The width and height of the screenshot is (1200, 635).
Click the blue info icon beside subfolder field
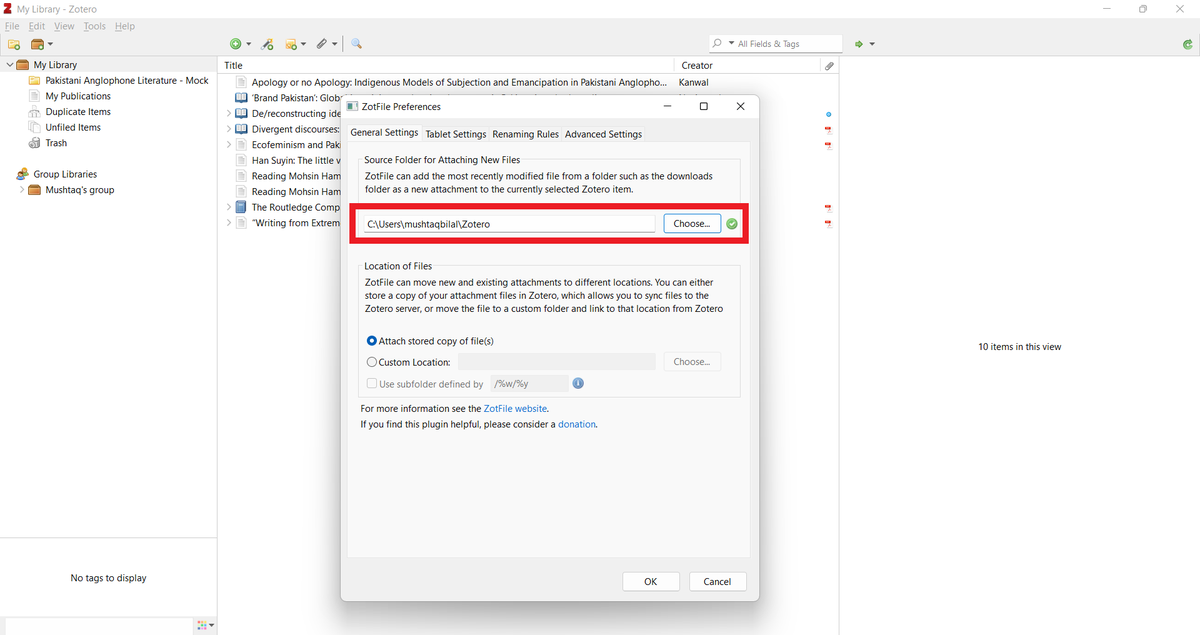pyautogui.click(x=578, y=383)
